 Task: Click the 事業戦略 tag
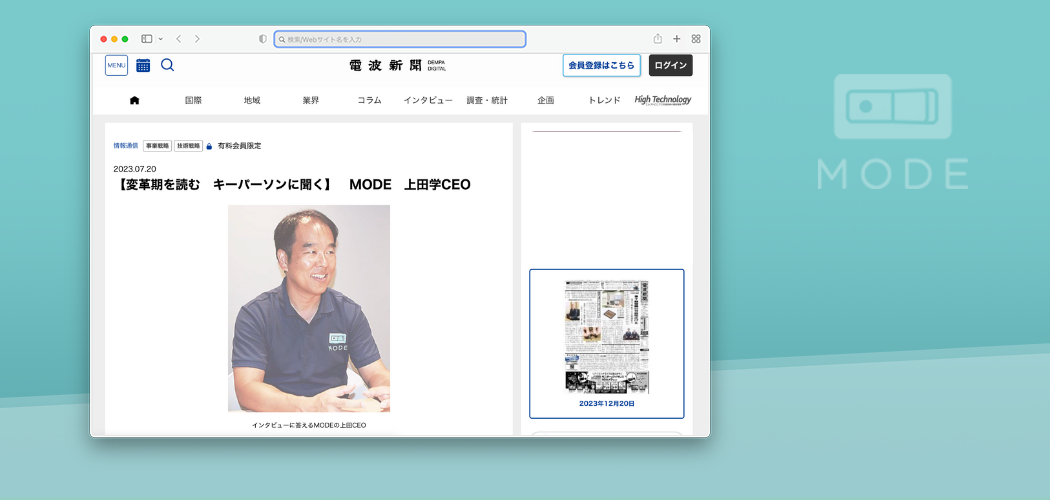point(157,146)
